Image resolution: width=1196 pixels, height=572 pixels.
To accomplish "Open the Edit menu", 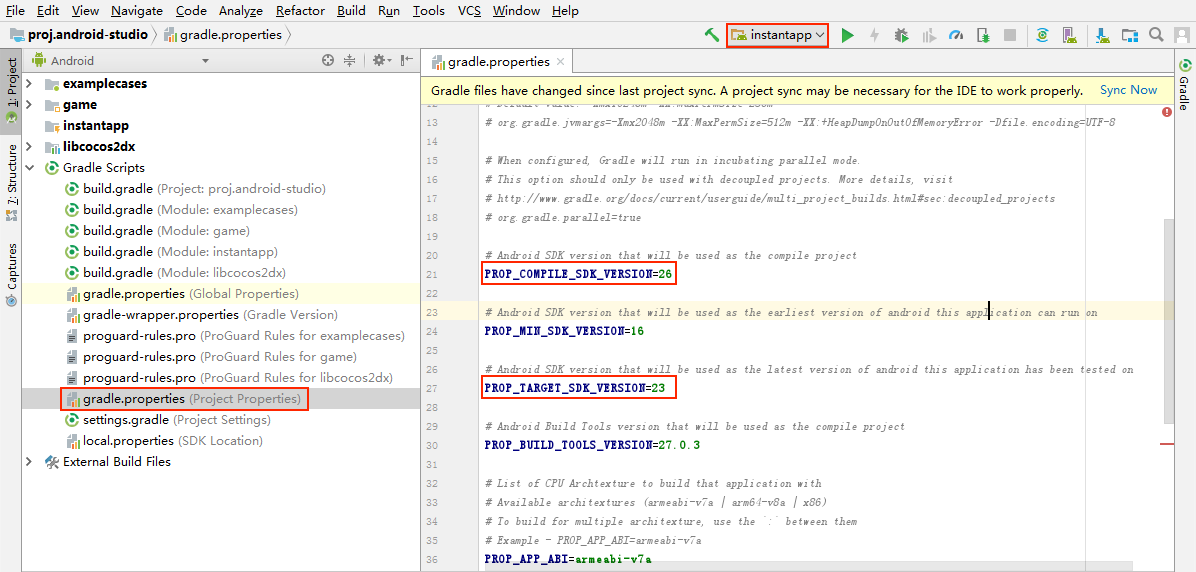I will coord(47,11).
